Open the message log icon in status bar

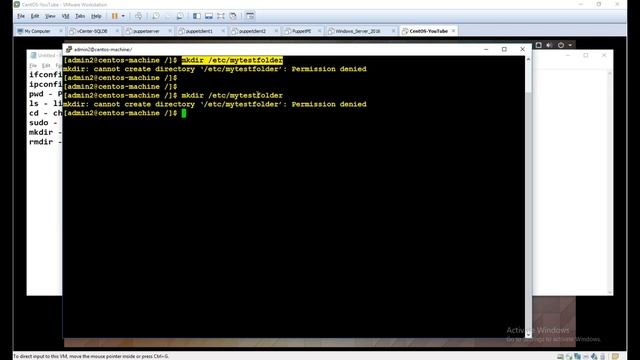(x=616, y=357)
